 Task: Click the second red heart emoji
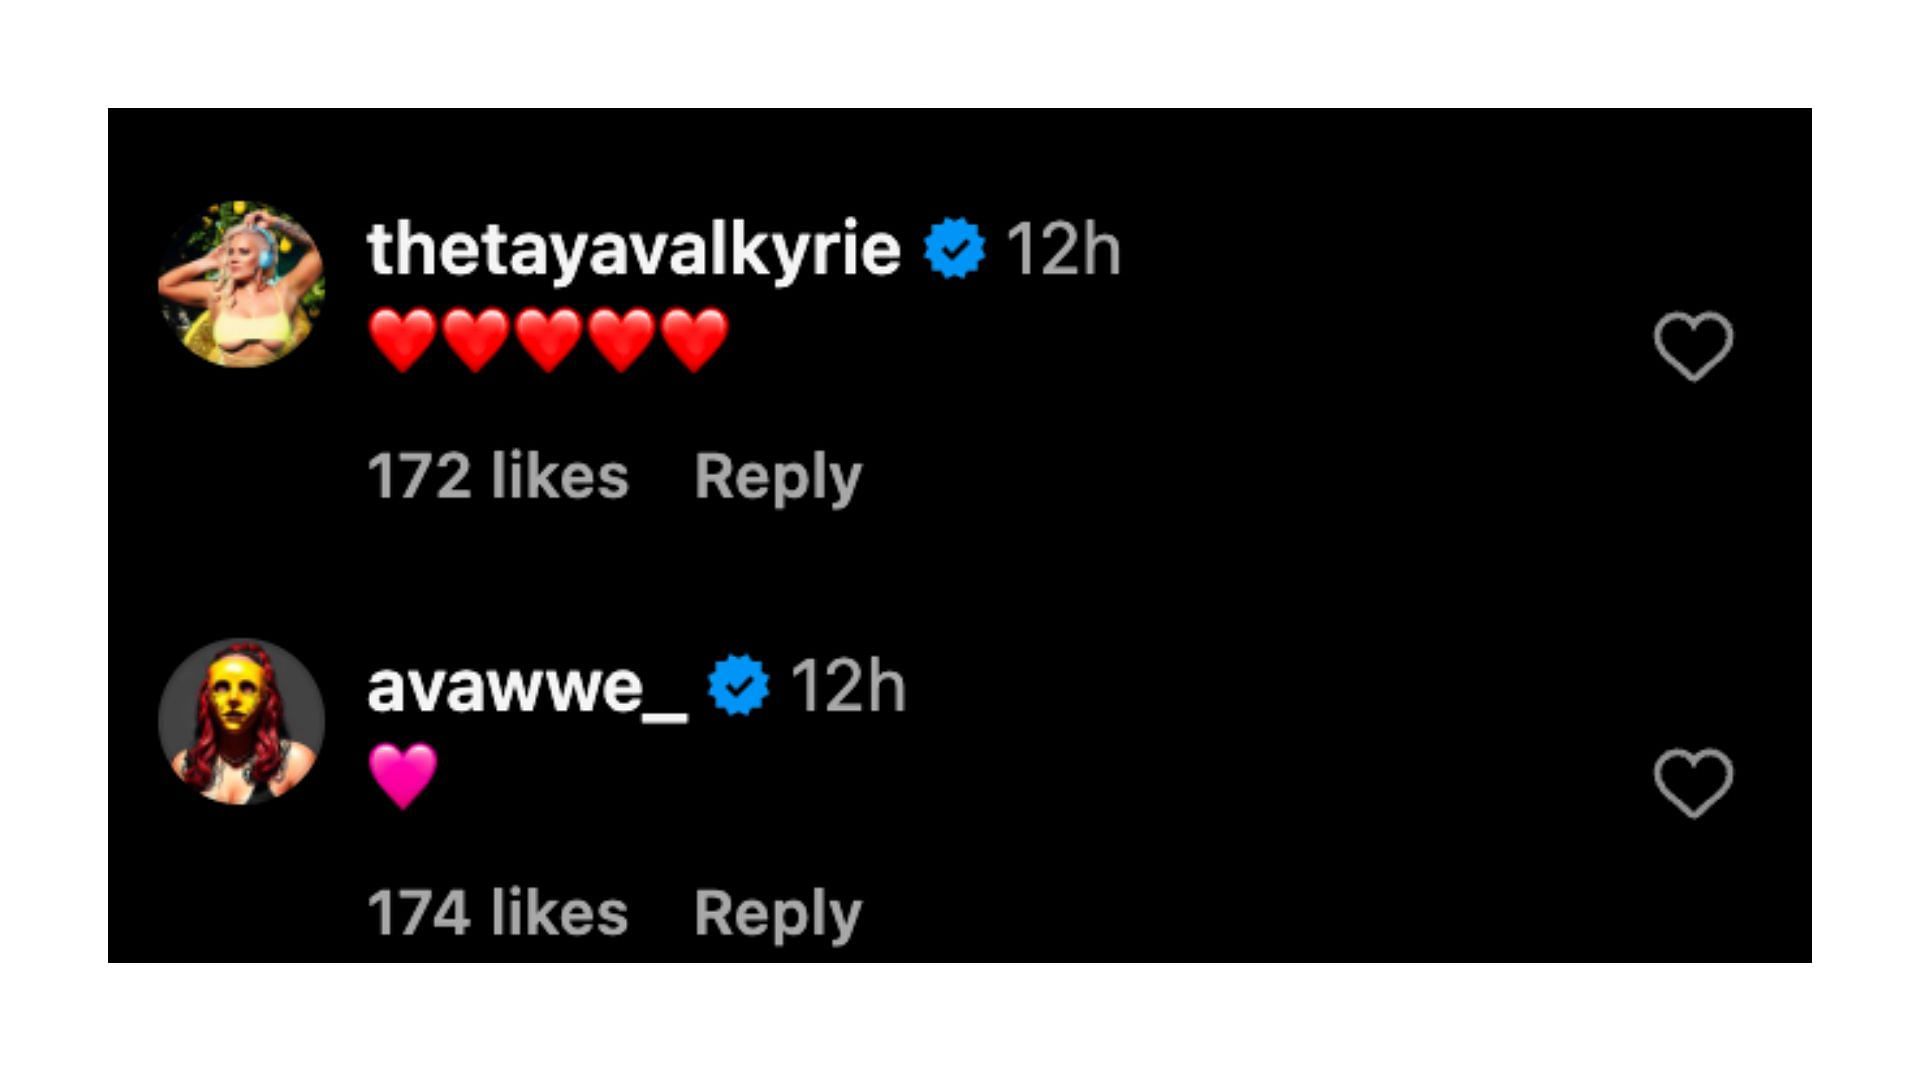(476, 340)
